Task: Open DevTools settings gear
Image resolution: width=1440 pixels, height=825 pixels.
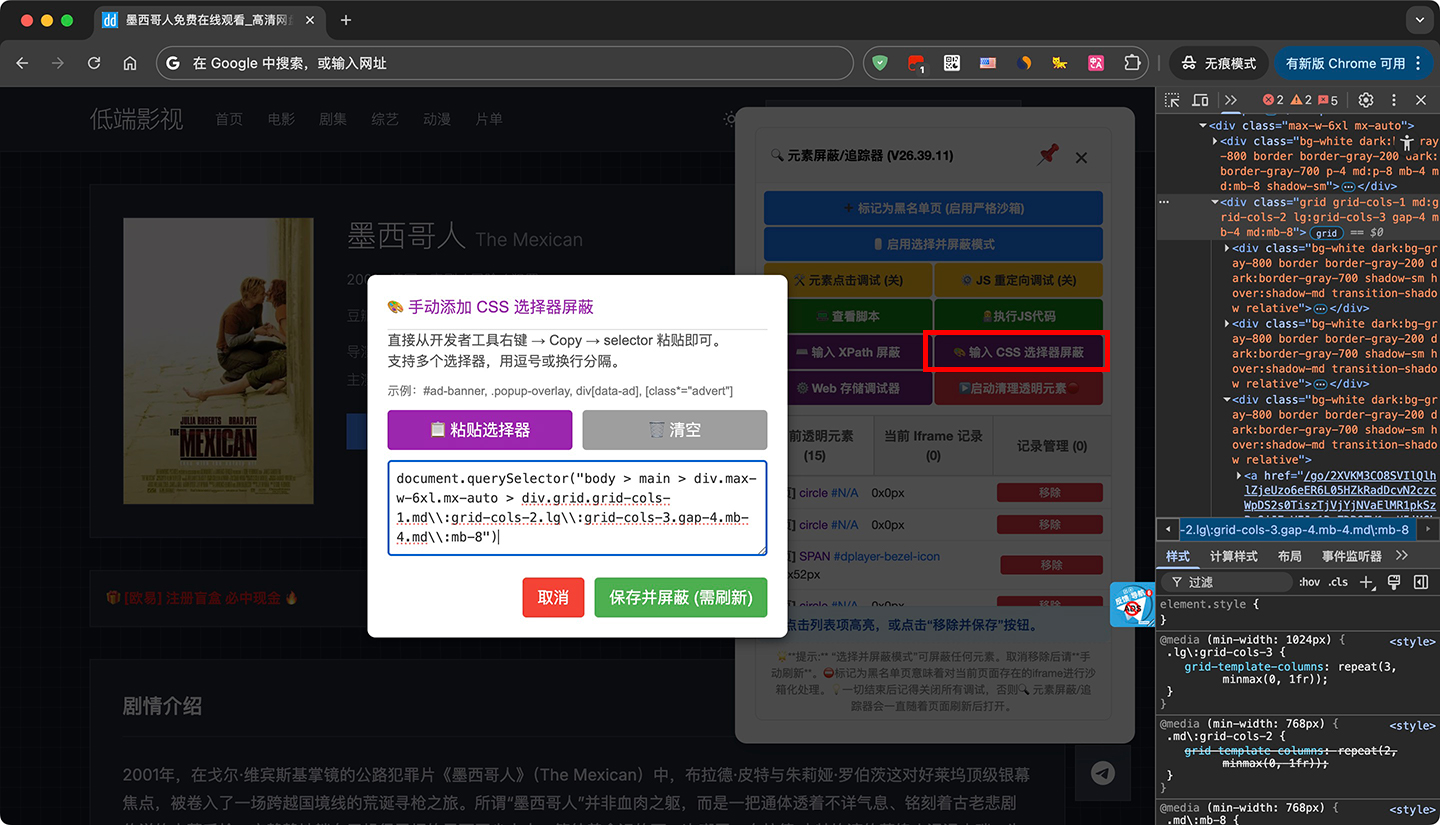Action: [1365, 99]
